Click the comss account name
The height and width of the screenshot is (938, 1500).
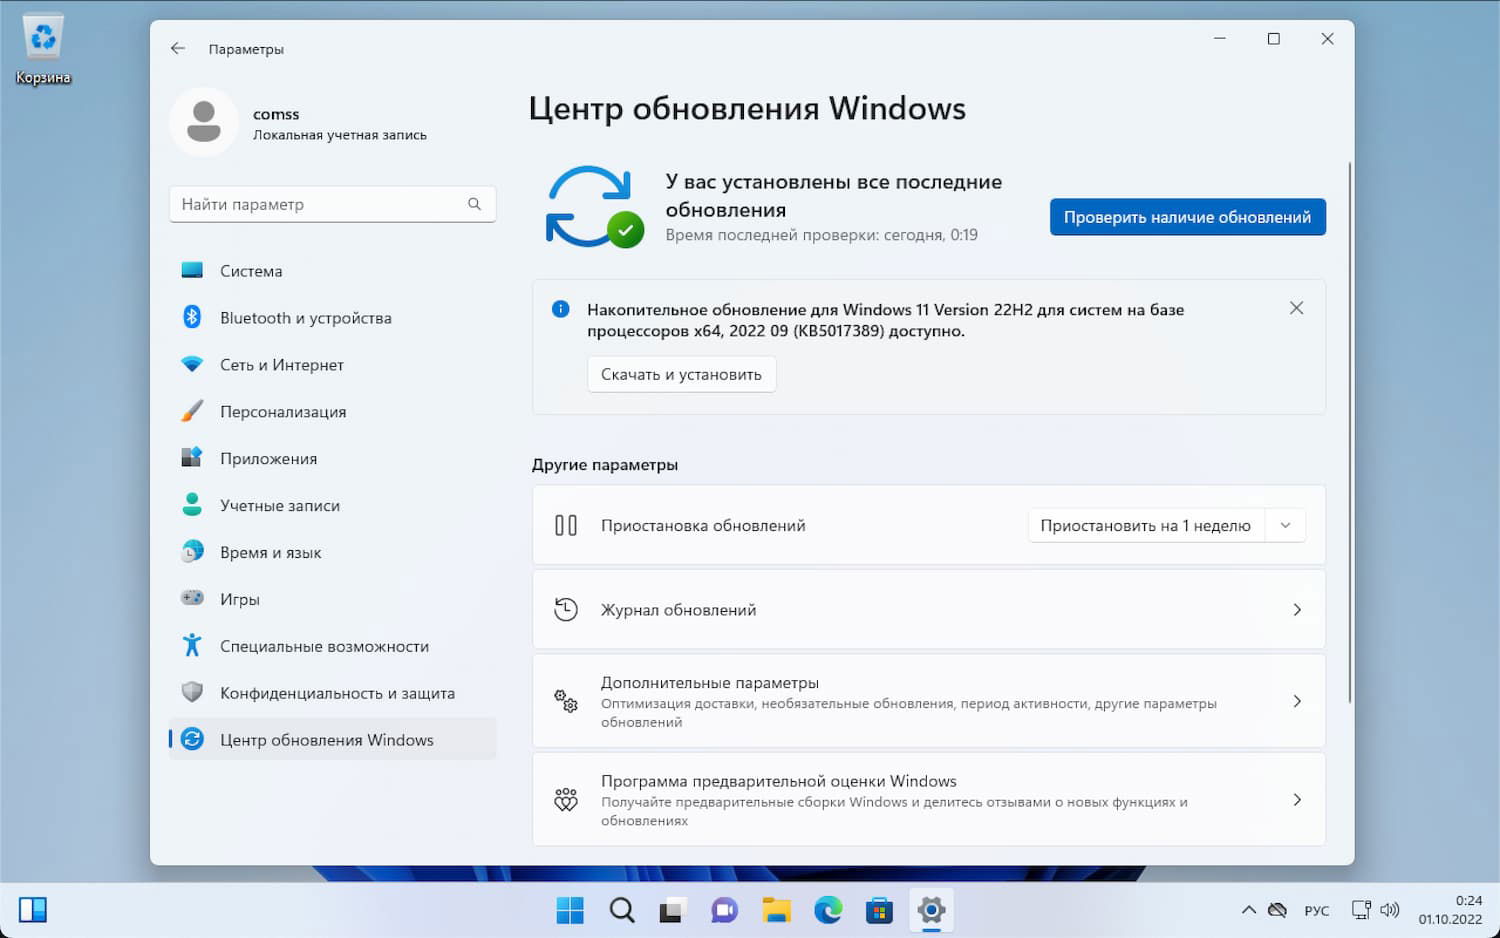pos(276,114)
